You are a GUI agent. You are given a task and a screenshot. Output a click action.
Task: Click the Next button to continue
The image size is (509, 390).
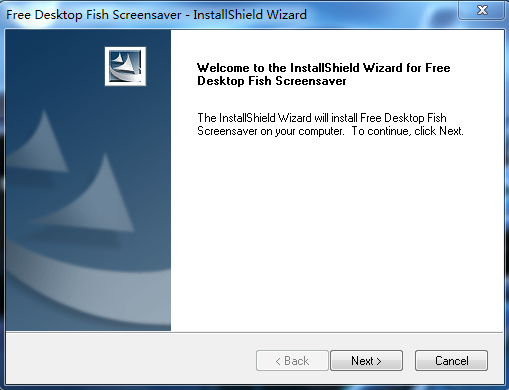click(x=366, y=360)
